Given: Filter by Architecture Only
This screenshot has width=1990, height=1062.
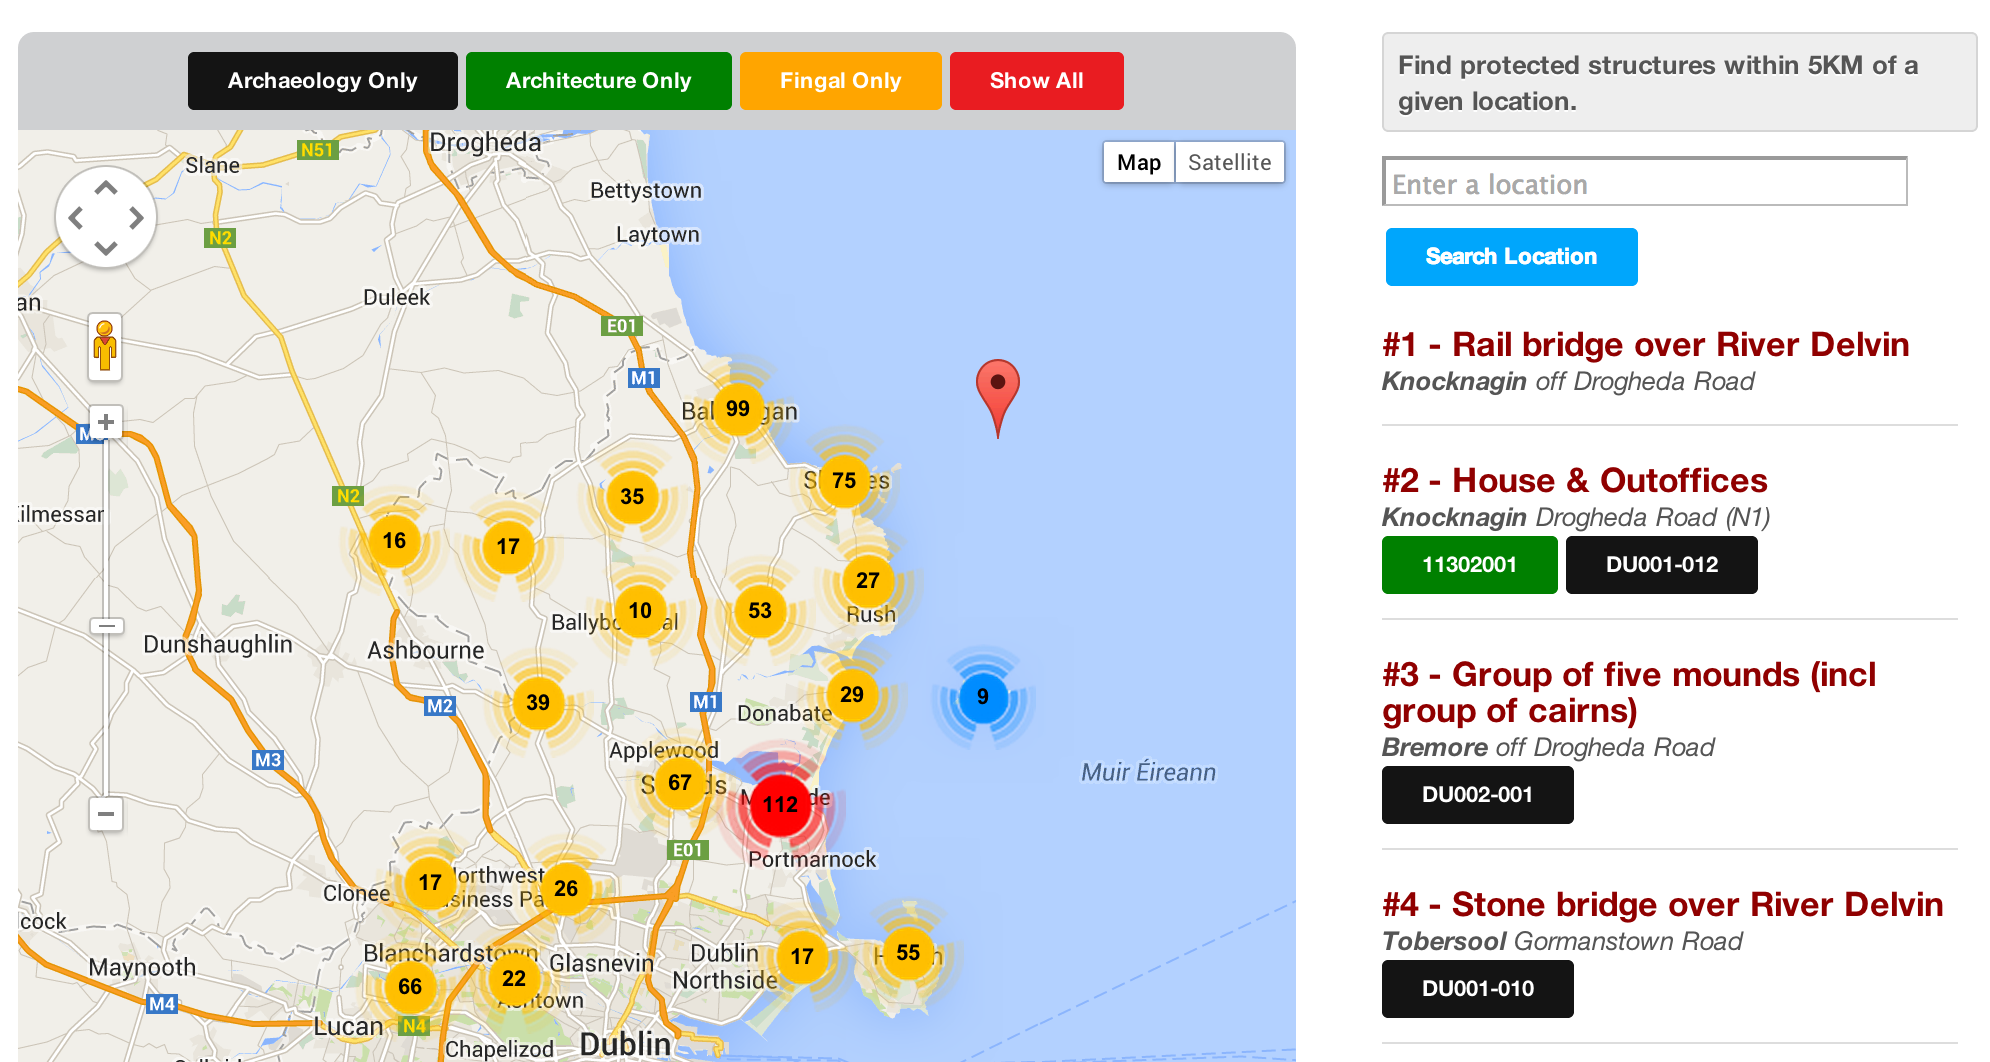Looking at the screenshot, I should tap(598, 81).
